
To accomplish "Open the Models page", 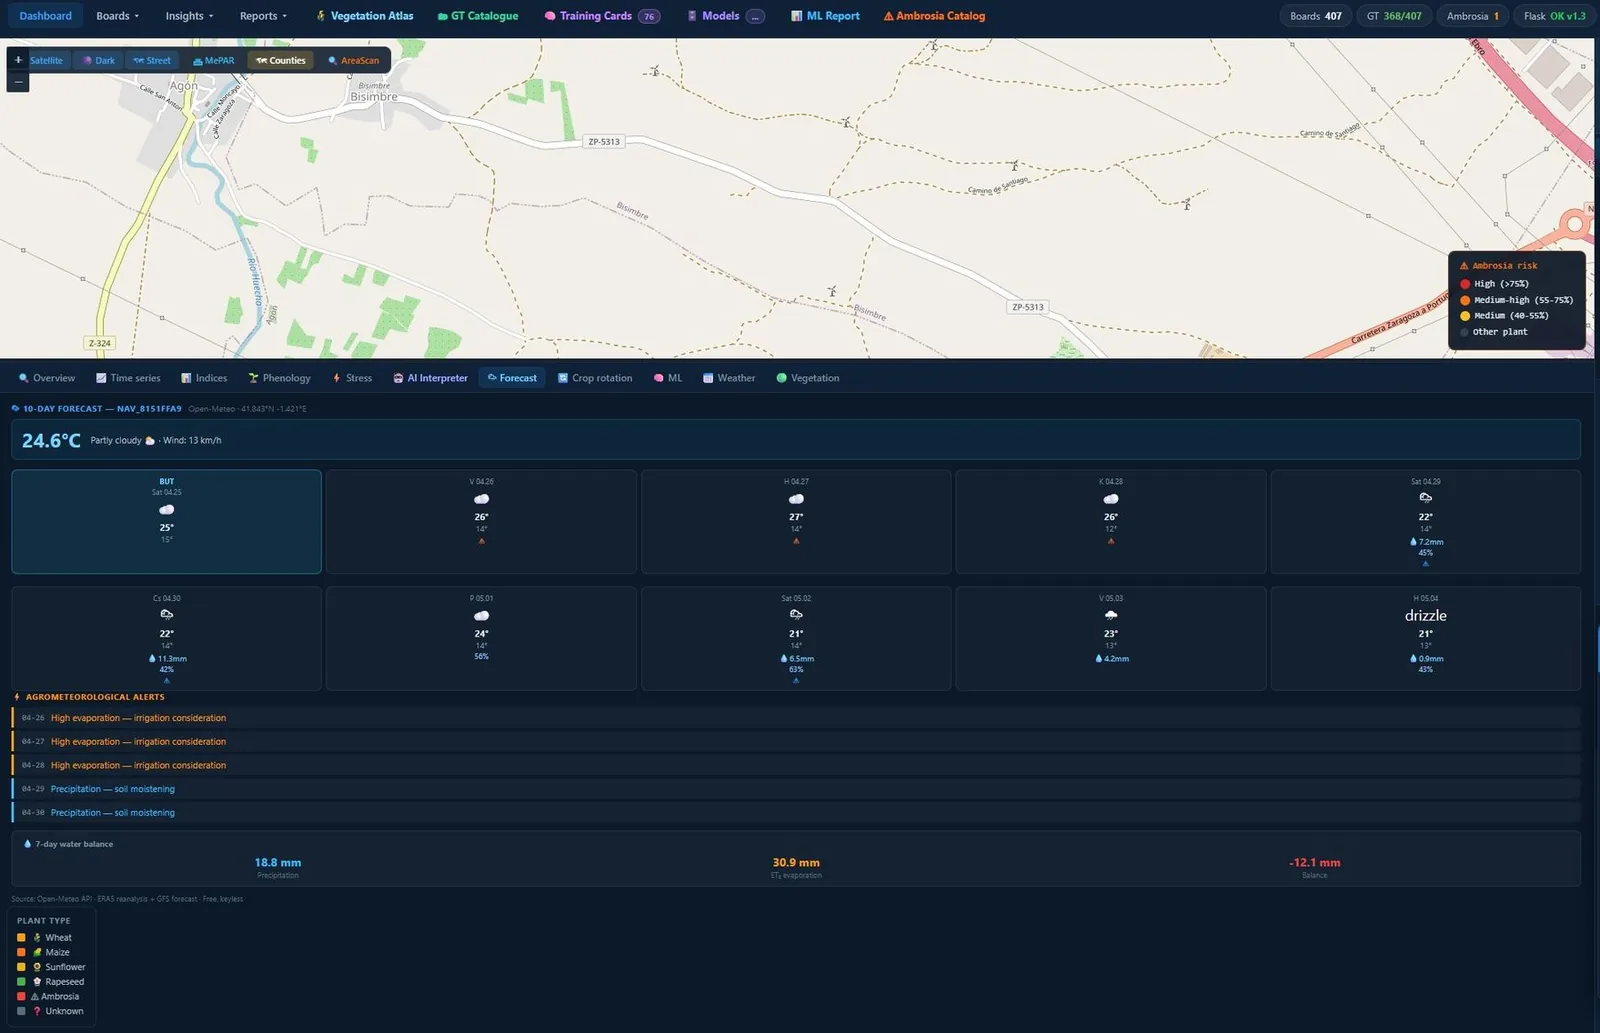I will click(x=726, y=16).
